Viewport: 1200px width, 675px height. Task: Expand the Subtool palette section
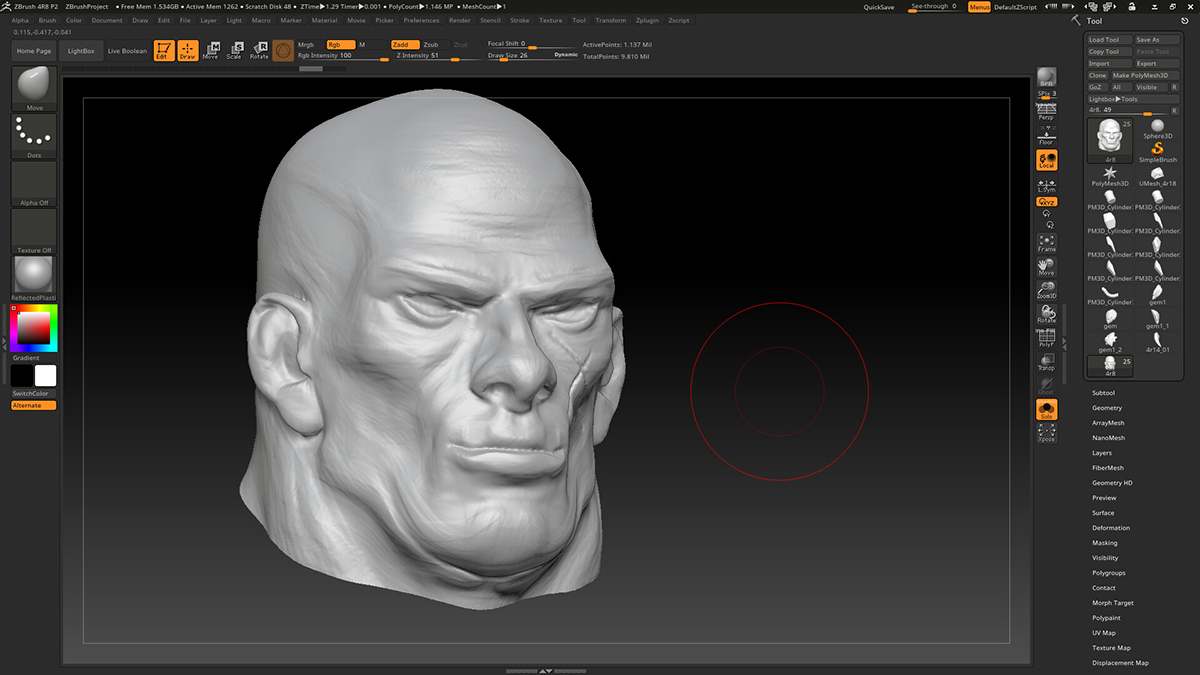coord(1103,393)
